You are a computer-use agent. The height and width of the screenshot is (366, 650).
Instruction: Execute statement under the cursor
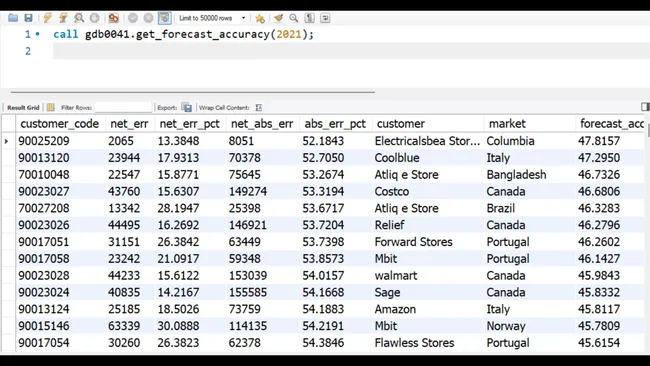pos(63,18)
